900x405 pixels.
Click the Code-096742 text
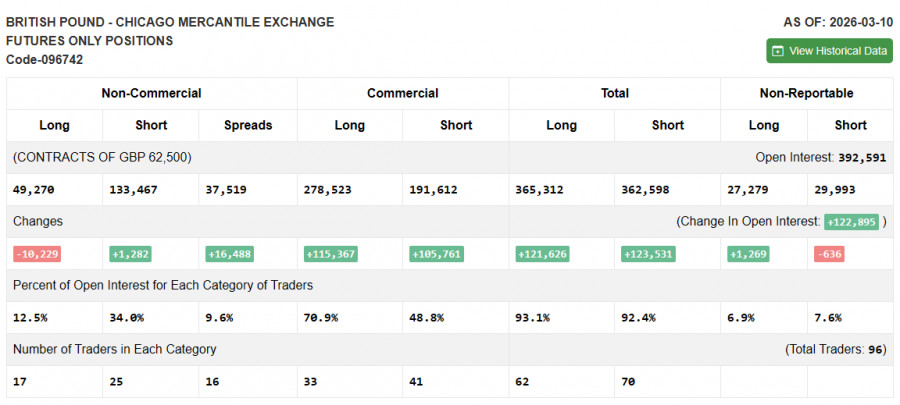tap(44, 59)
